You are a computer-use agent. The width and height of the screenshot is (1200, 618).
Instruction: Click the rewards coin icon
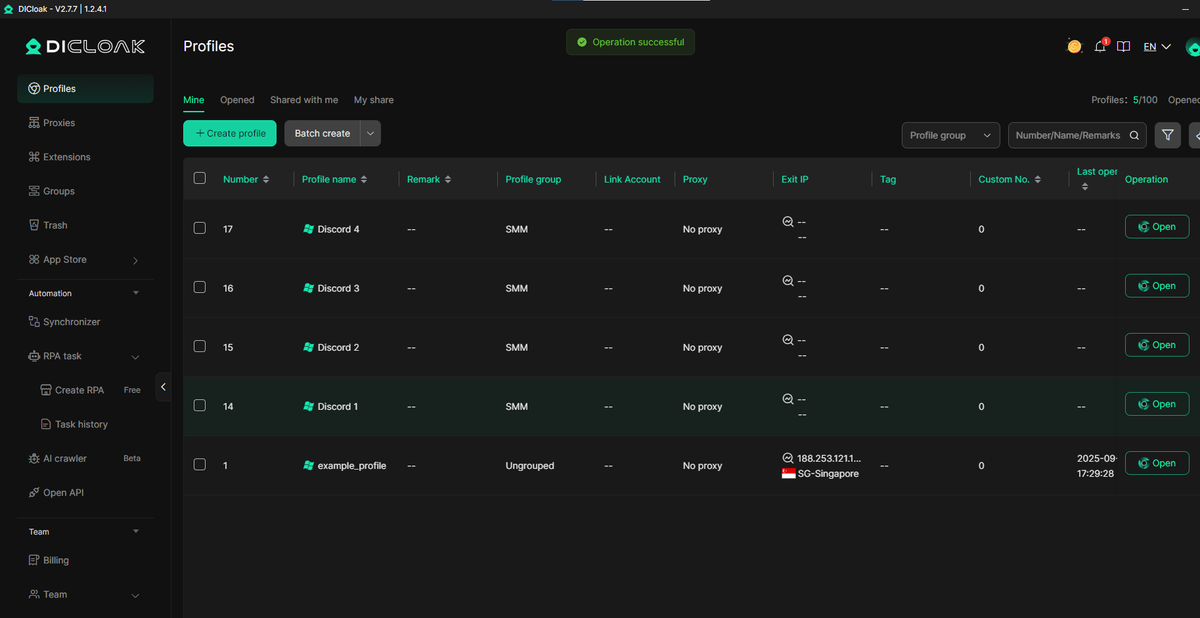coord(1074,45)
